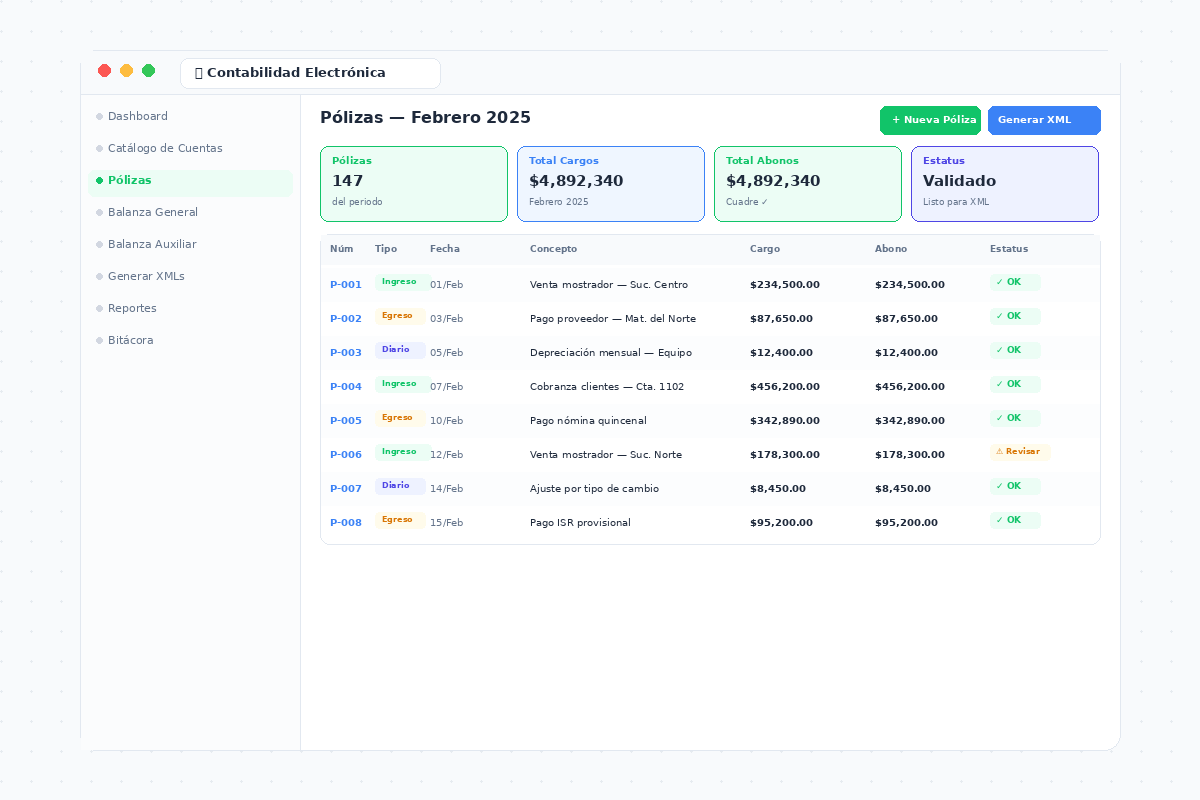Viewport: 1200px width, 800px height.
Task: Select concept Pago ISR provisional
Action: click(x=580, y=523)
